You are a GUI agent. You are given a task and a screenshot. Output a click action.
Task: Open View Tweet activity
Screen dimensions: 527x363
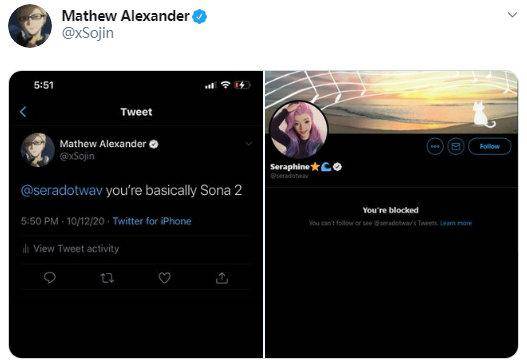pos(71,249)
